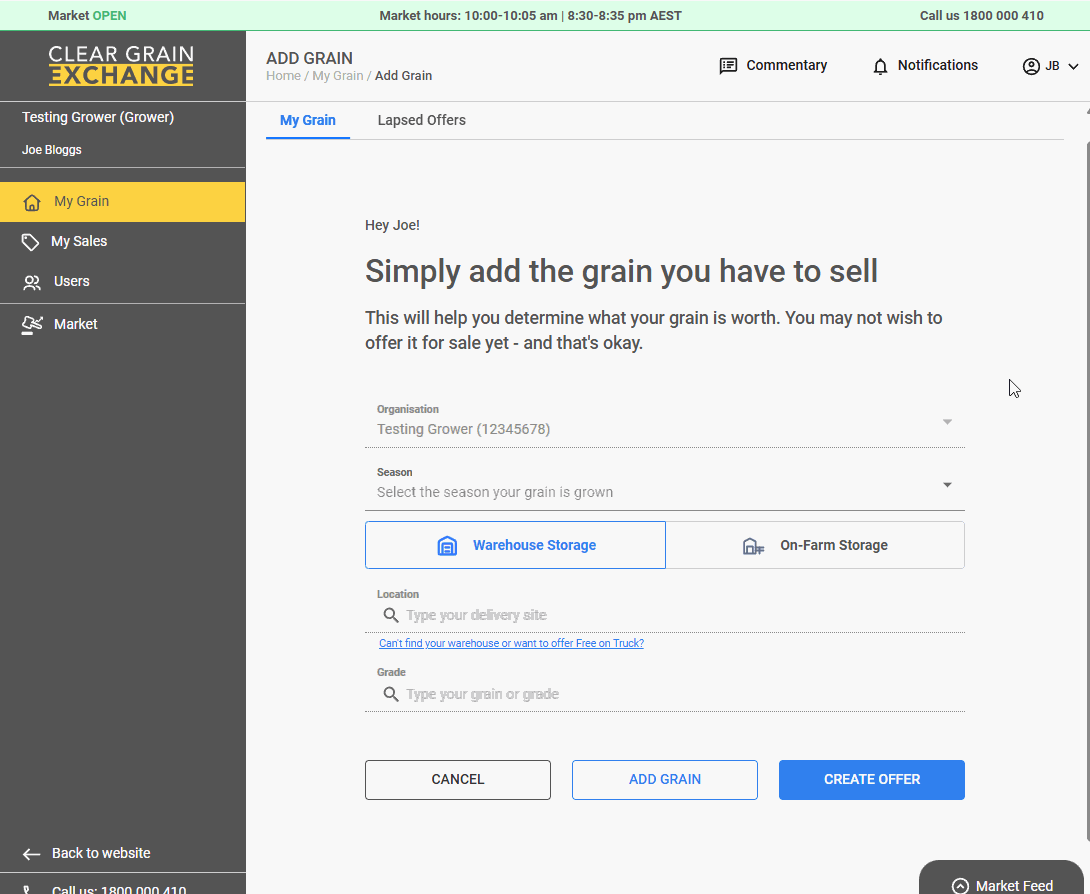Click the Call us: 1800 000 410 sidebar text
1090x894 pixels.
coord(119,889)
